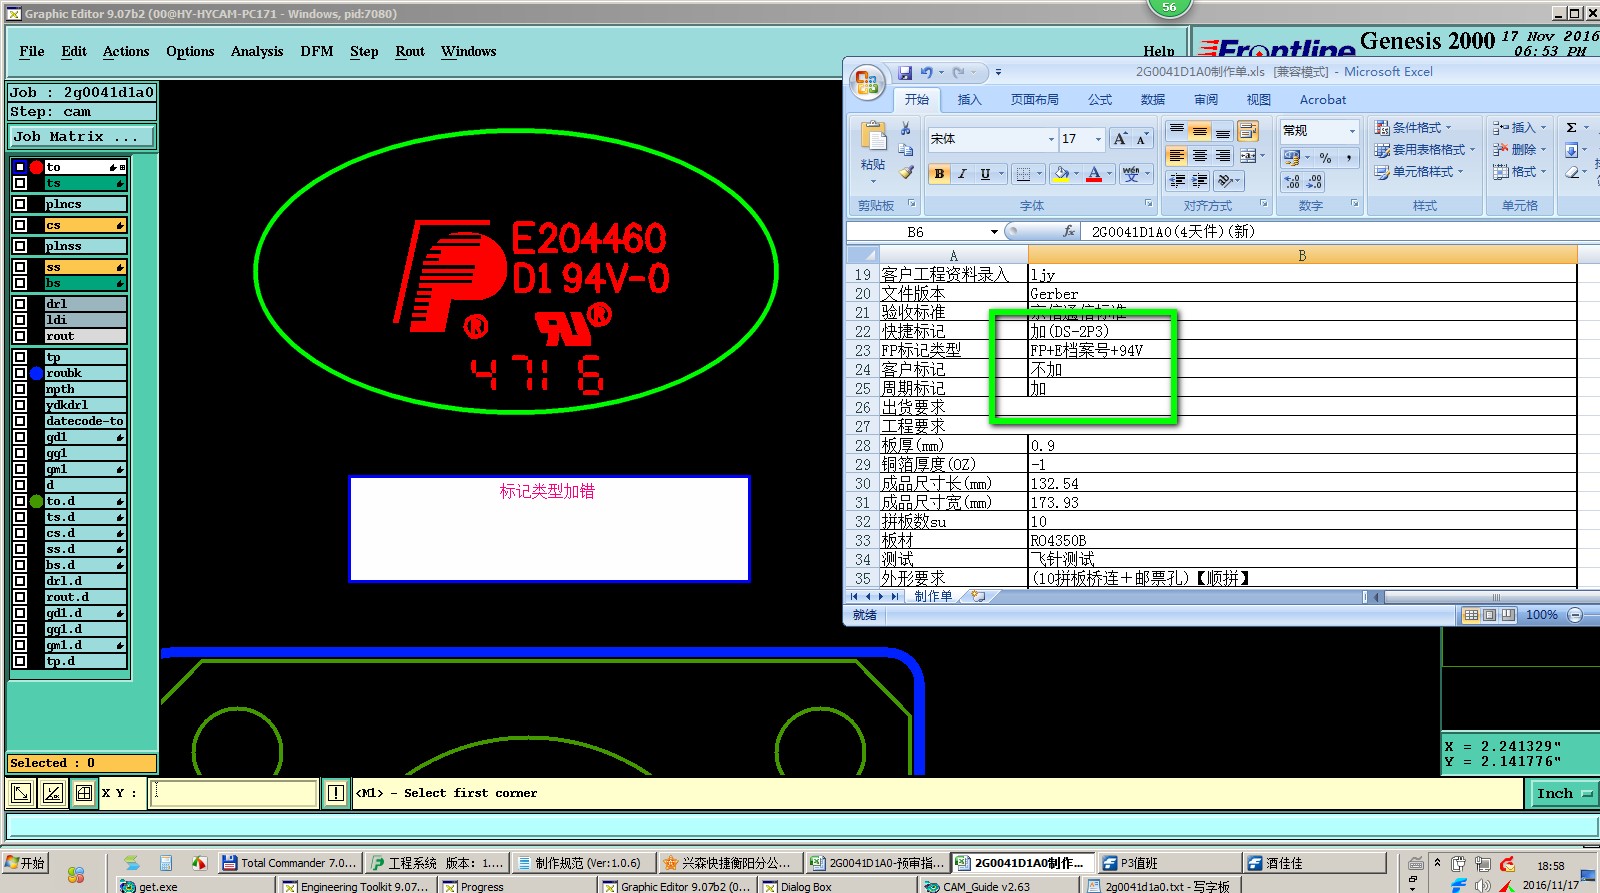
Task: Click the decrease font size icon
Action: click(1141, 139)
